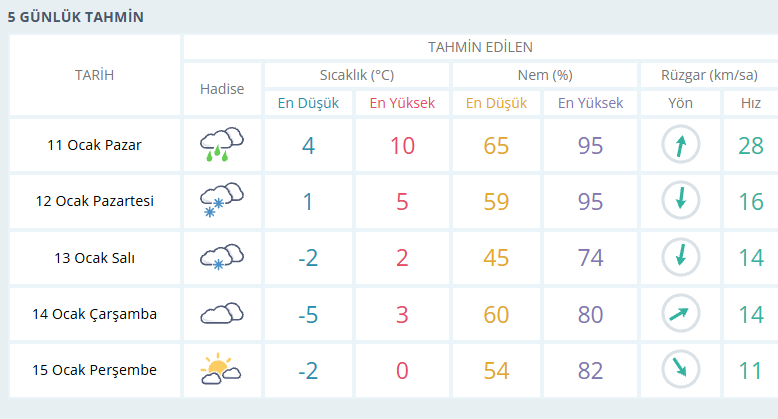Click the wind direction arrow for 14 Ocak Çarşamba
The image size is (778, 419).
681,314
